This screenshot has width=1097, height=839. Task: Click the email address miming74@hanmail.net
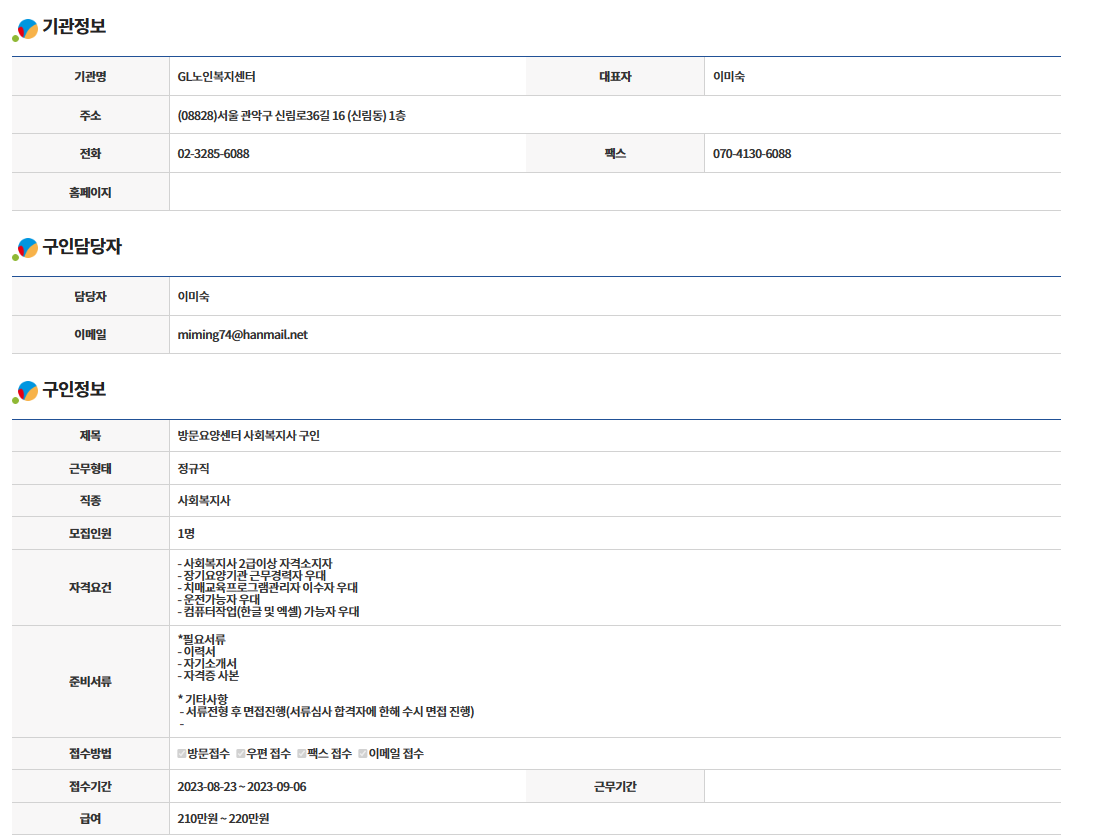[x=242, y=335]
